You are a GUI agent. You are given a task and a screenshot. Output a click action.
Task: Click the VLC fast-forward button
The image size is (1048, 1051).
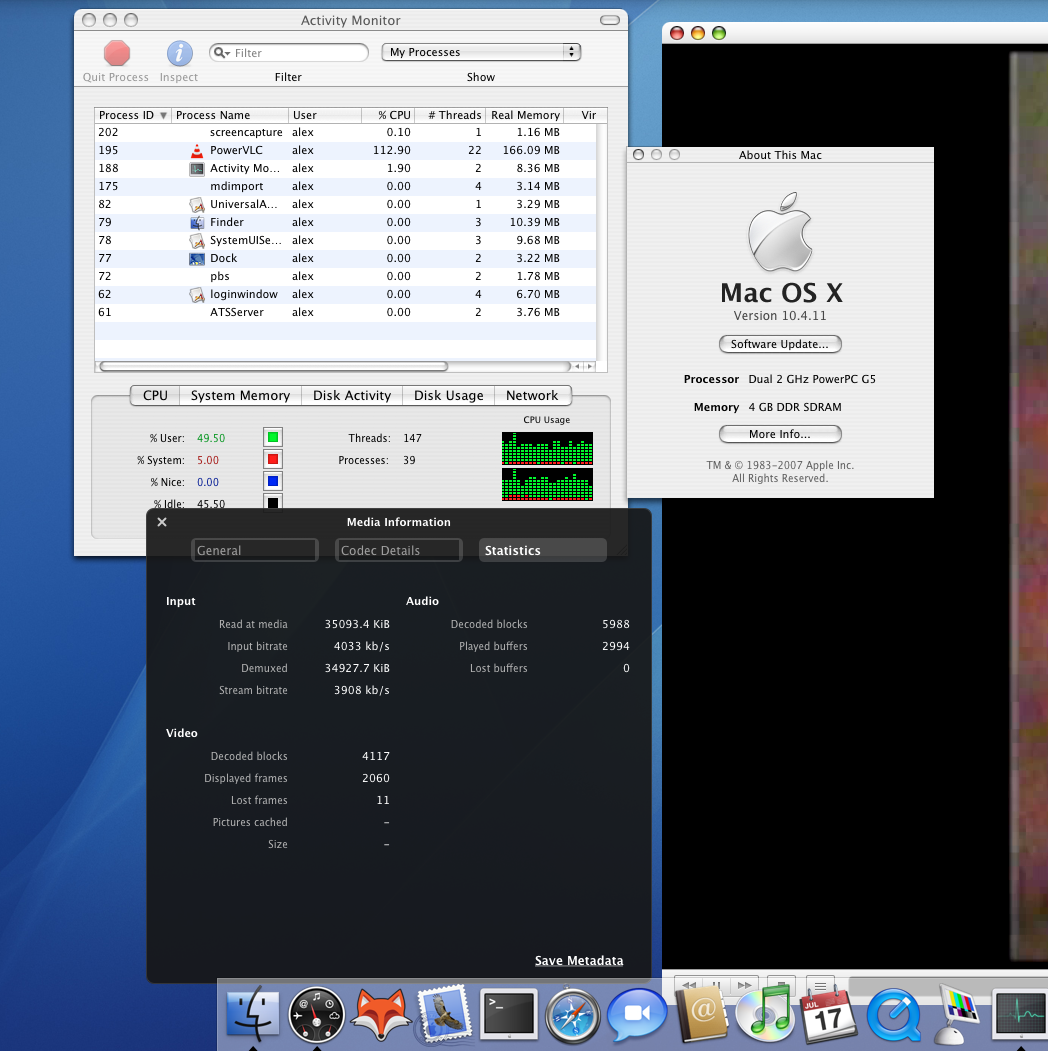pos(744,985)
